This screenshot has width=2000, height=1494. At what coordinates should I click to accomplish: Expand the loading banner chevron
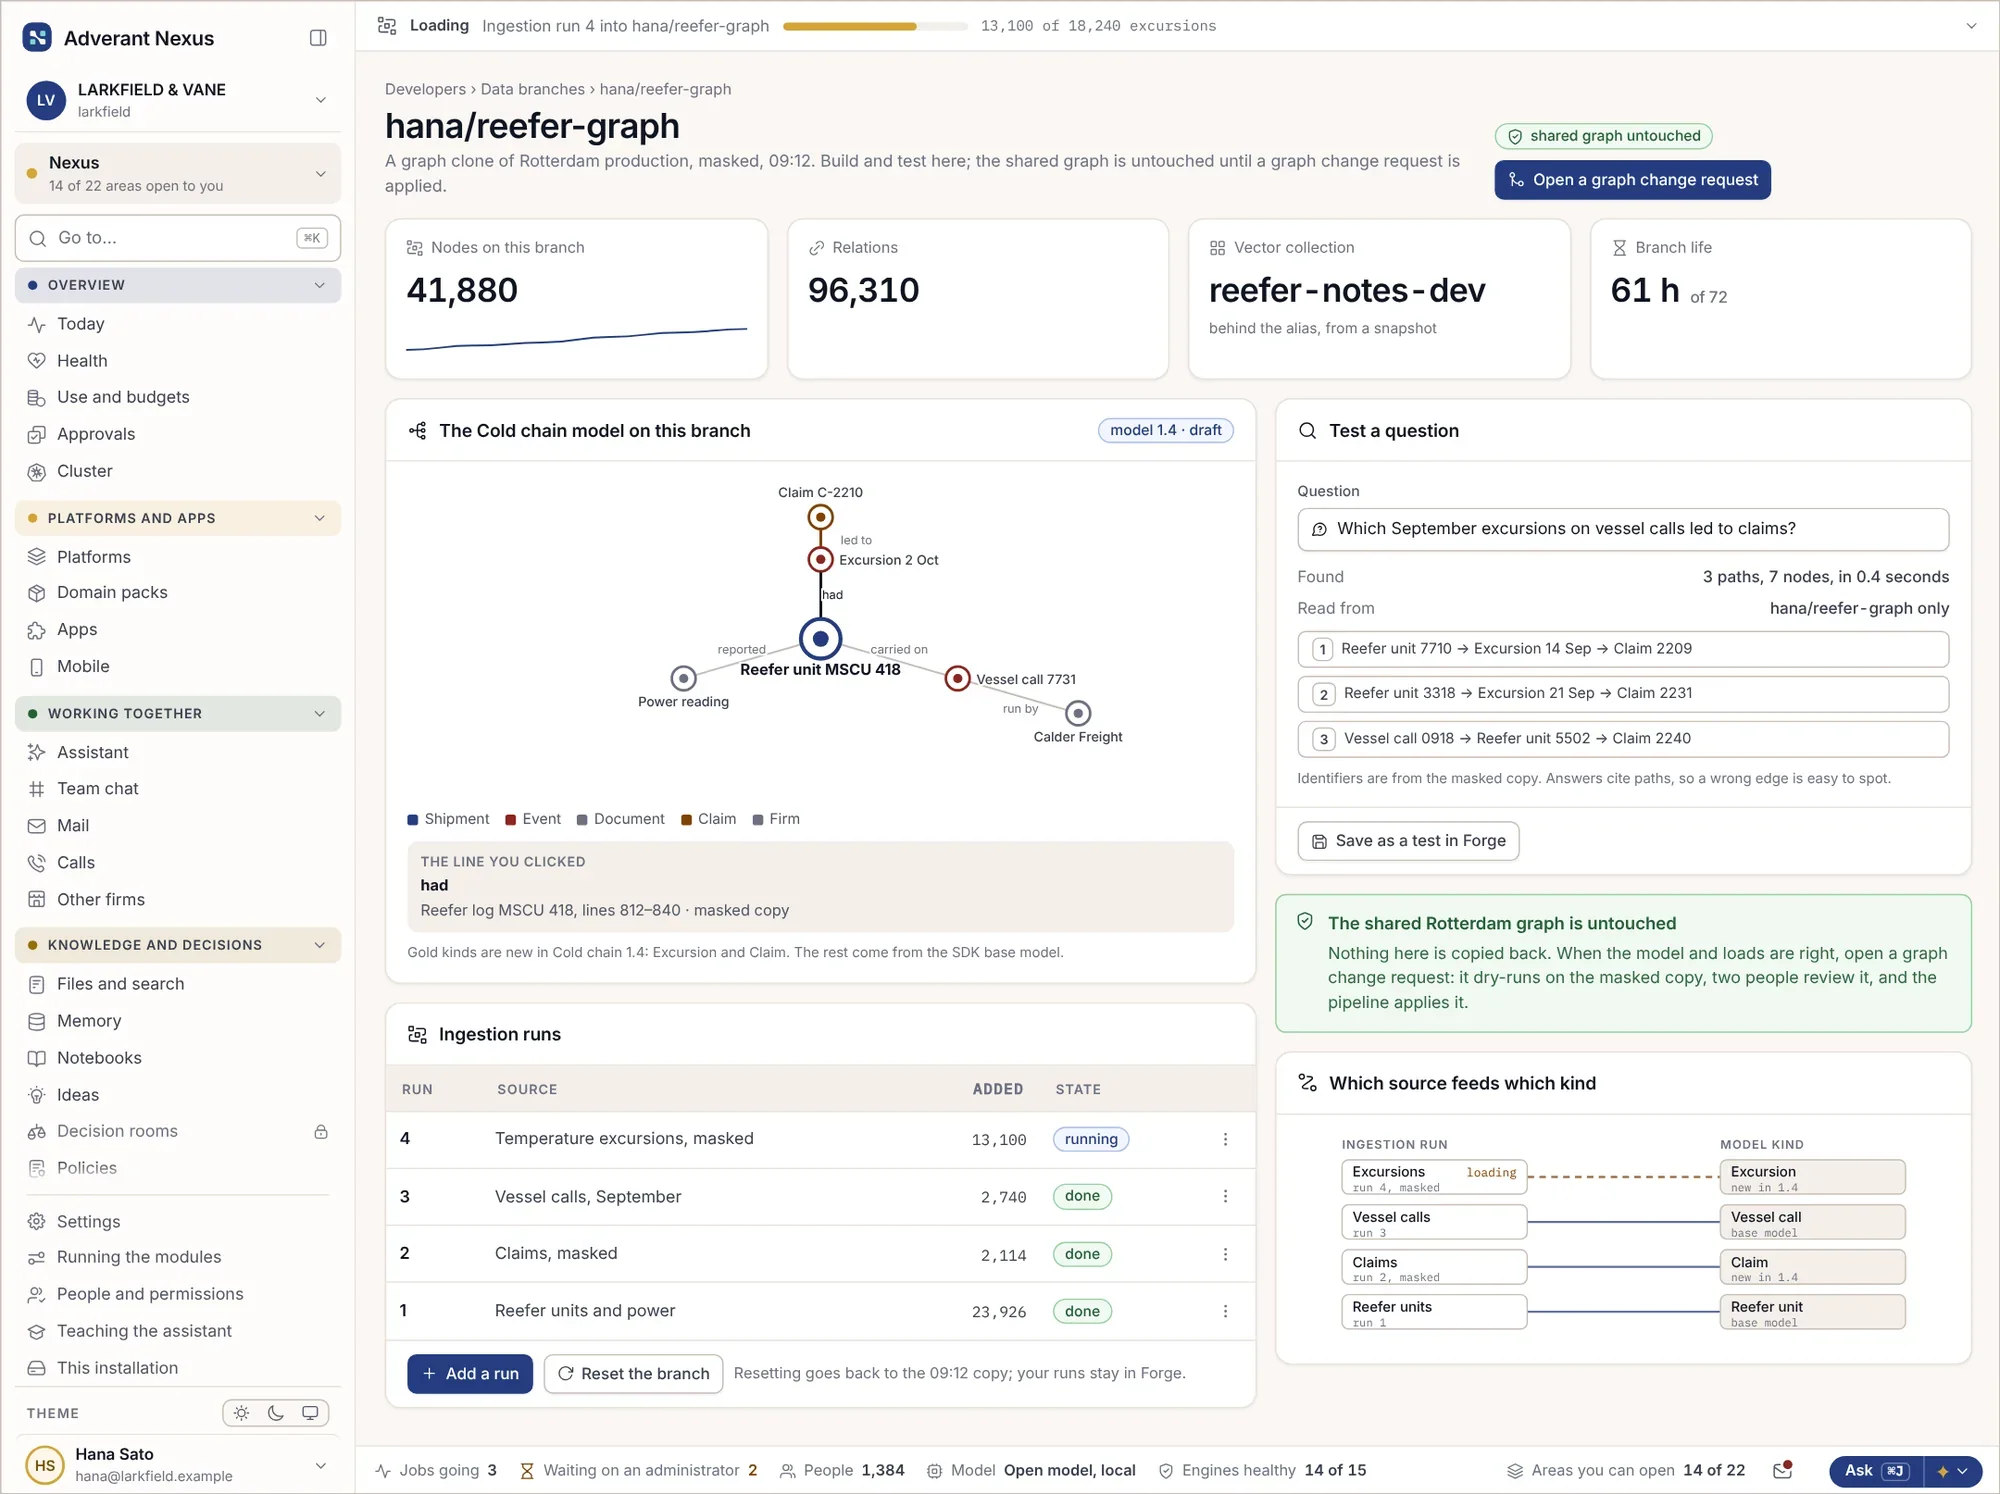[1971, 26]
